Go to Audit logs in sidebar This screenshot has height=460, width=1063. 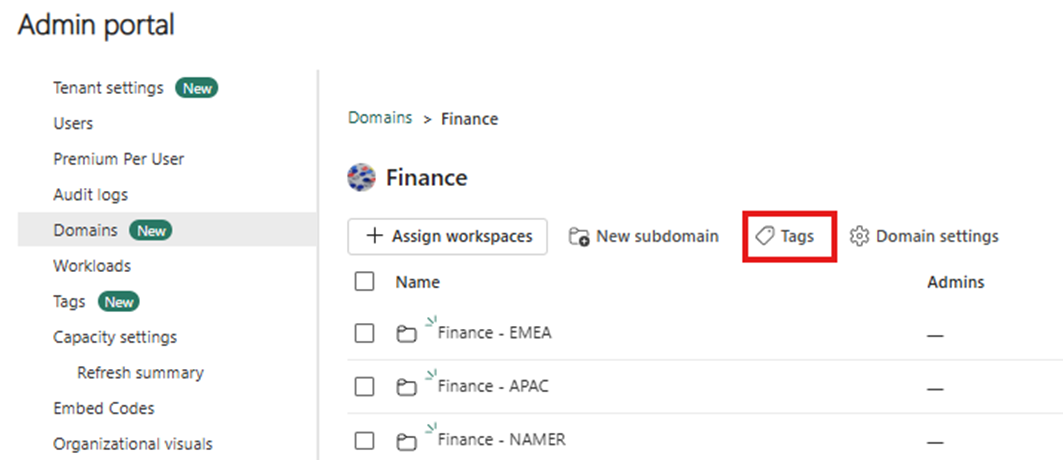(x=90, y=195)
